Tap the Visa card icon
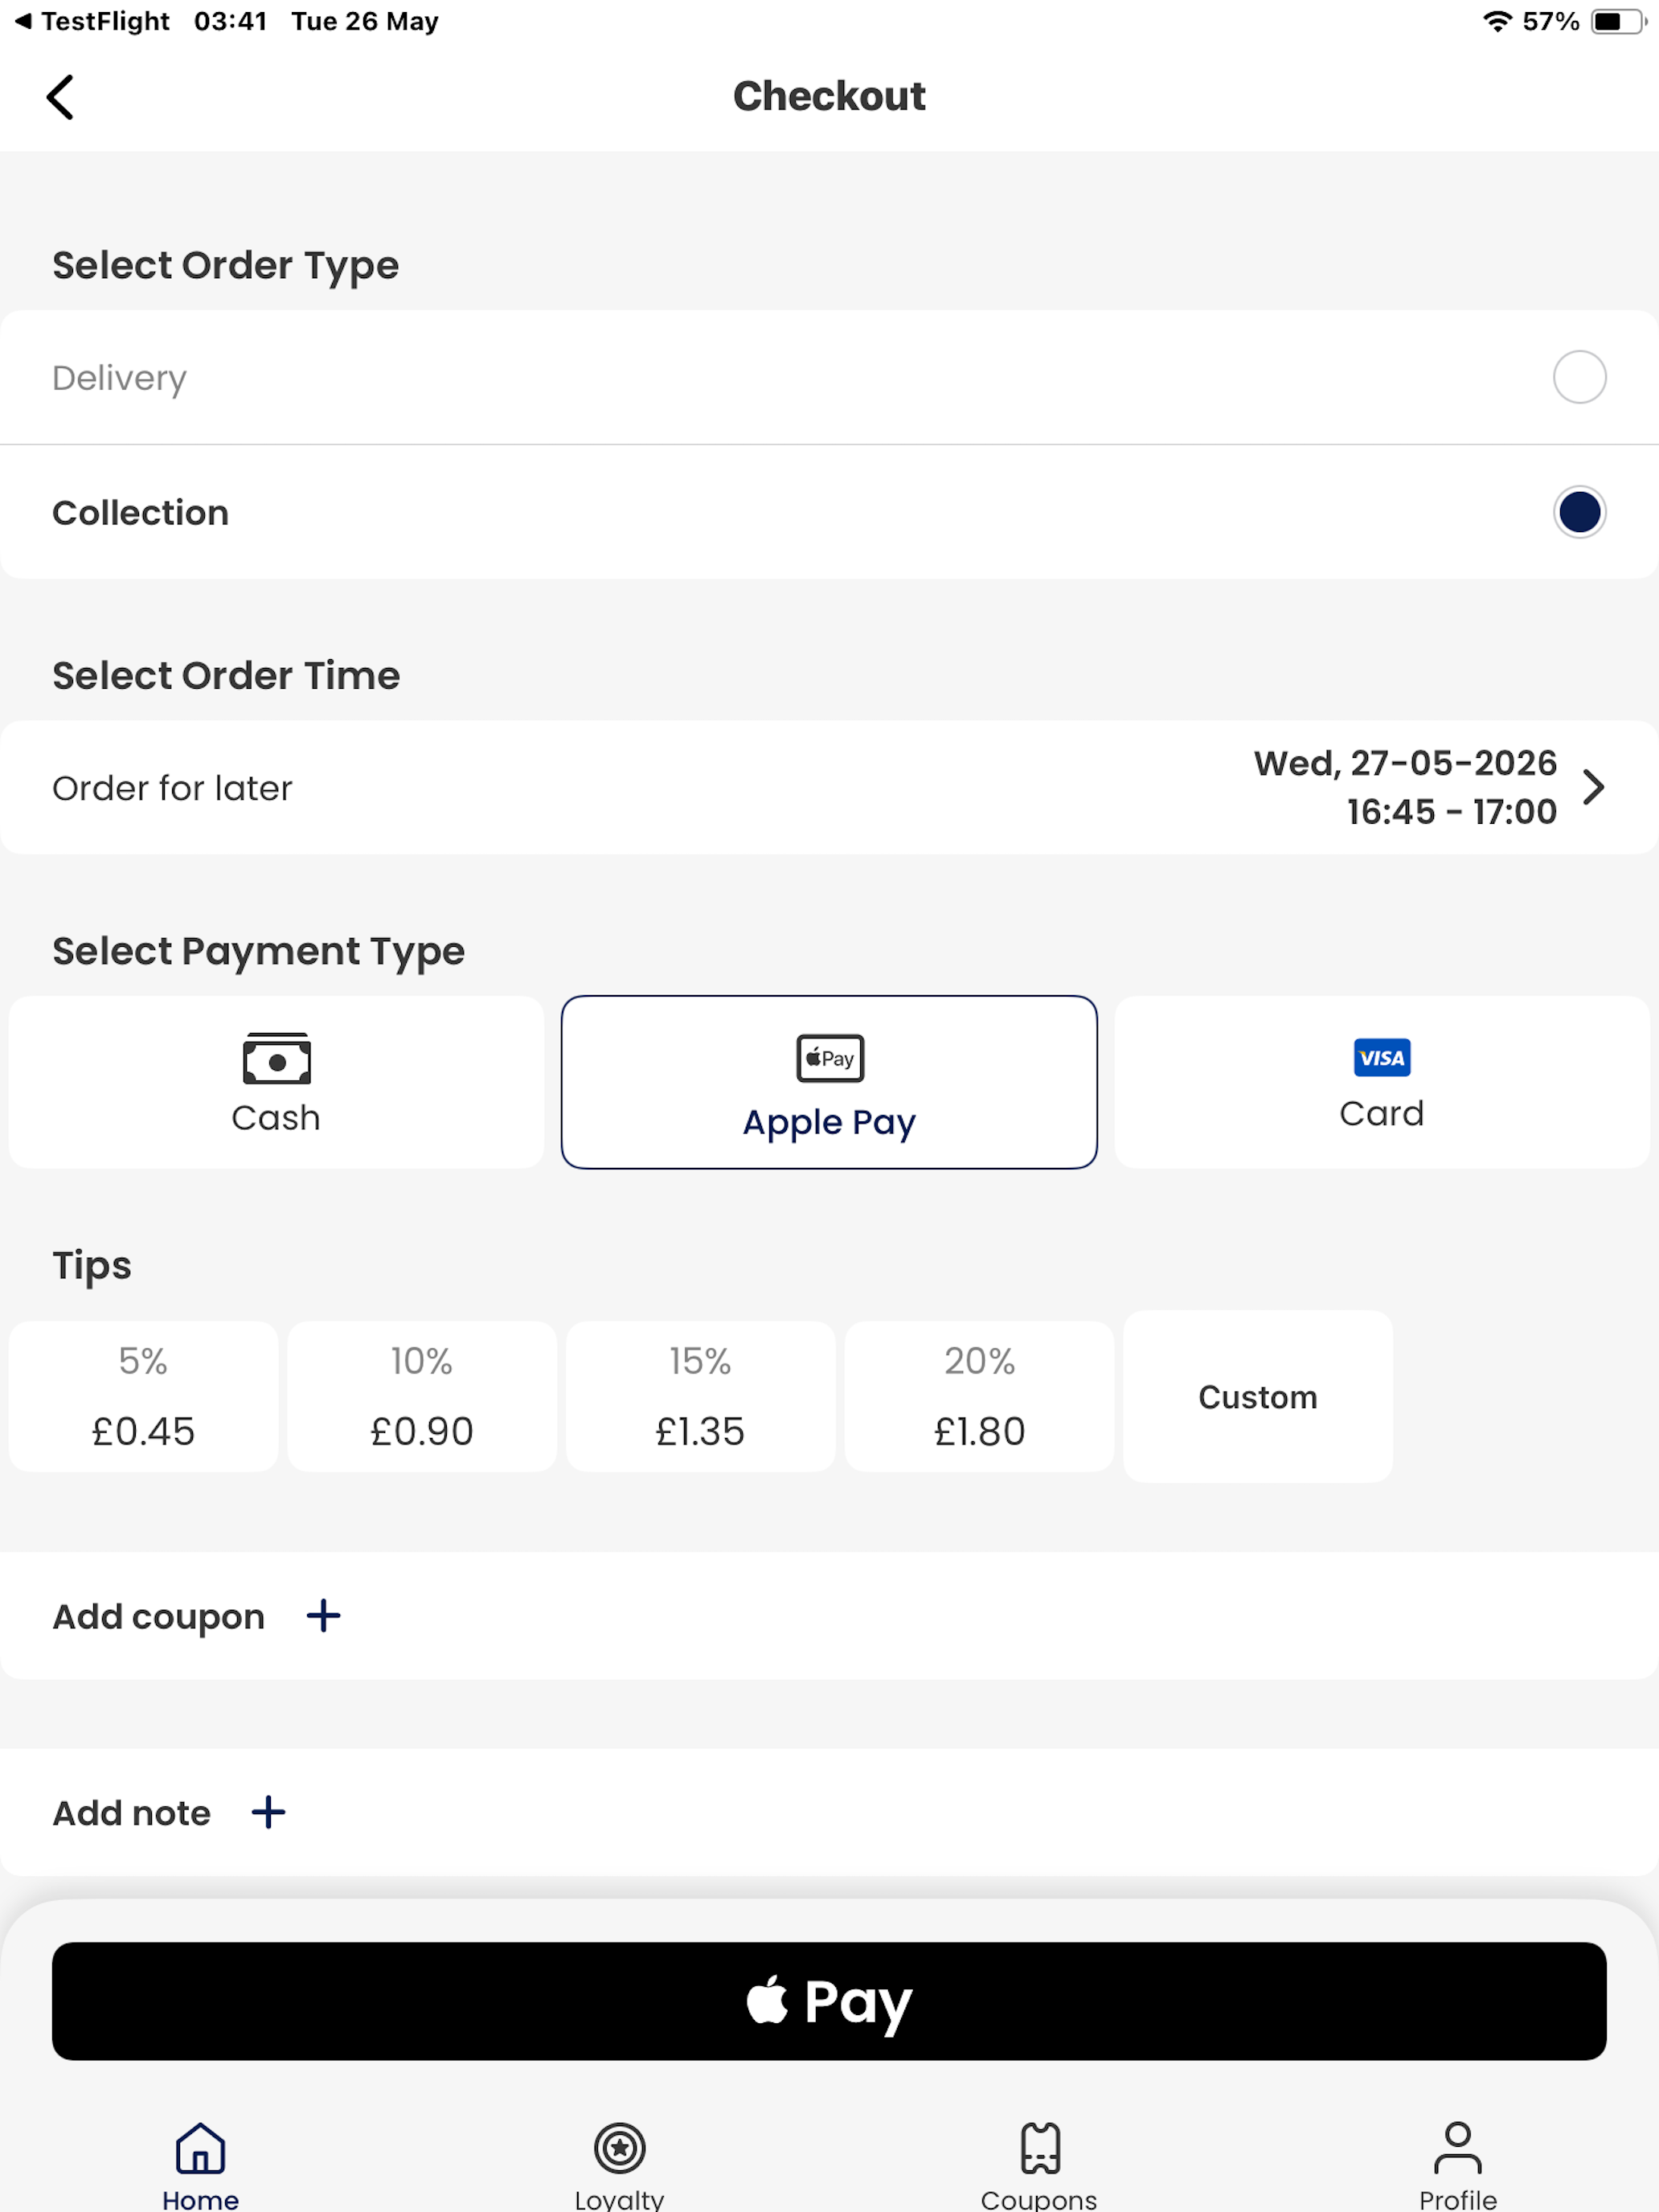Viewport: 1659px width, 2212px height. tap(1381, 1057)
